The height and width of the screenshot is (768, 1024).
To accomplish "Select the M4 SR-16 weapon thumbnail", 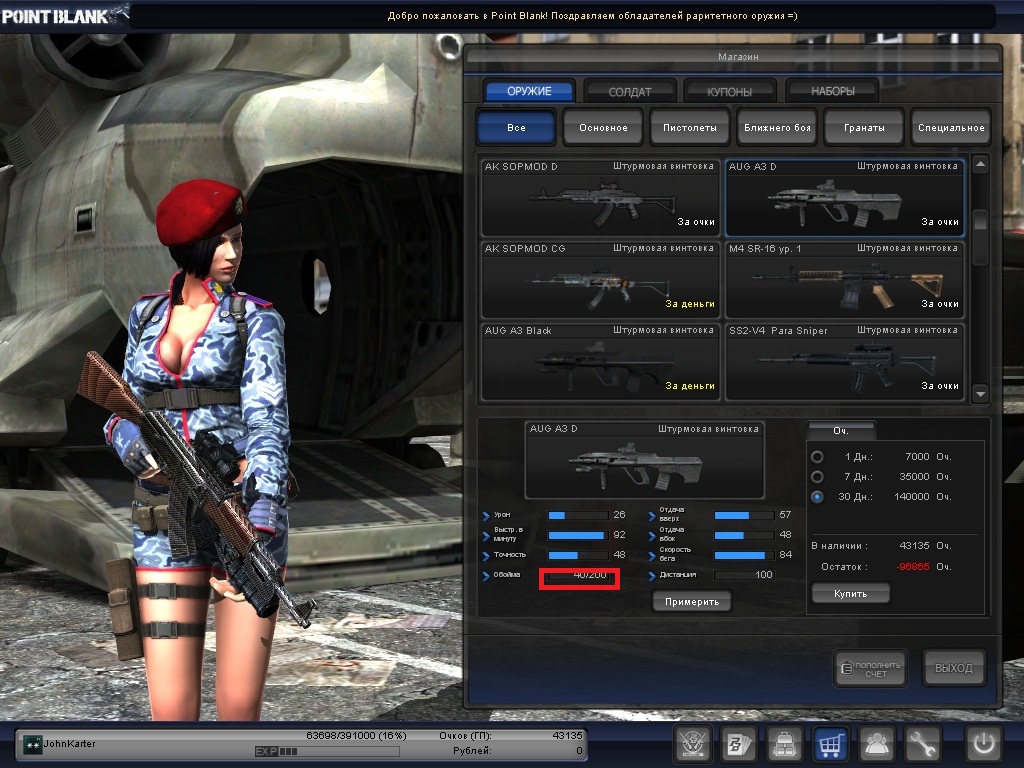I will click(x=845, y=279).
